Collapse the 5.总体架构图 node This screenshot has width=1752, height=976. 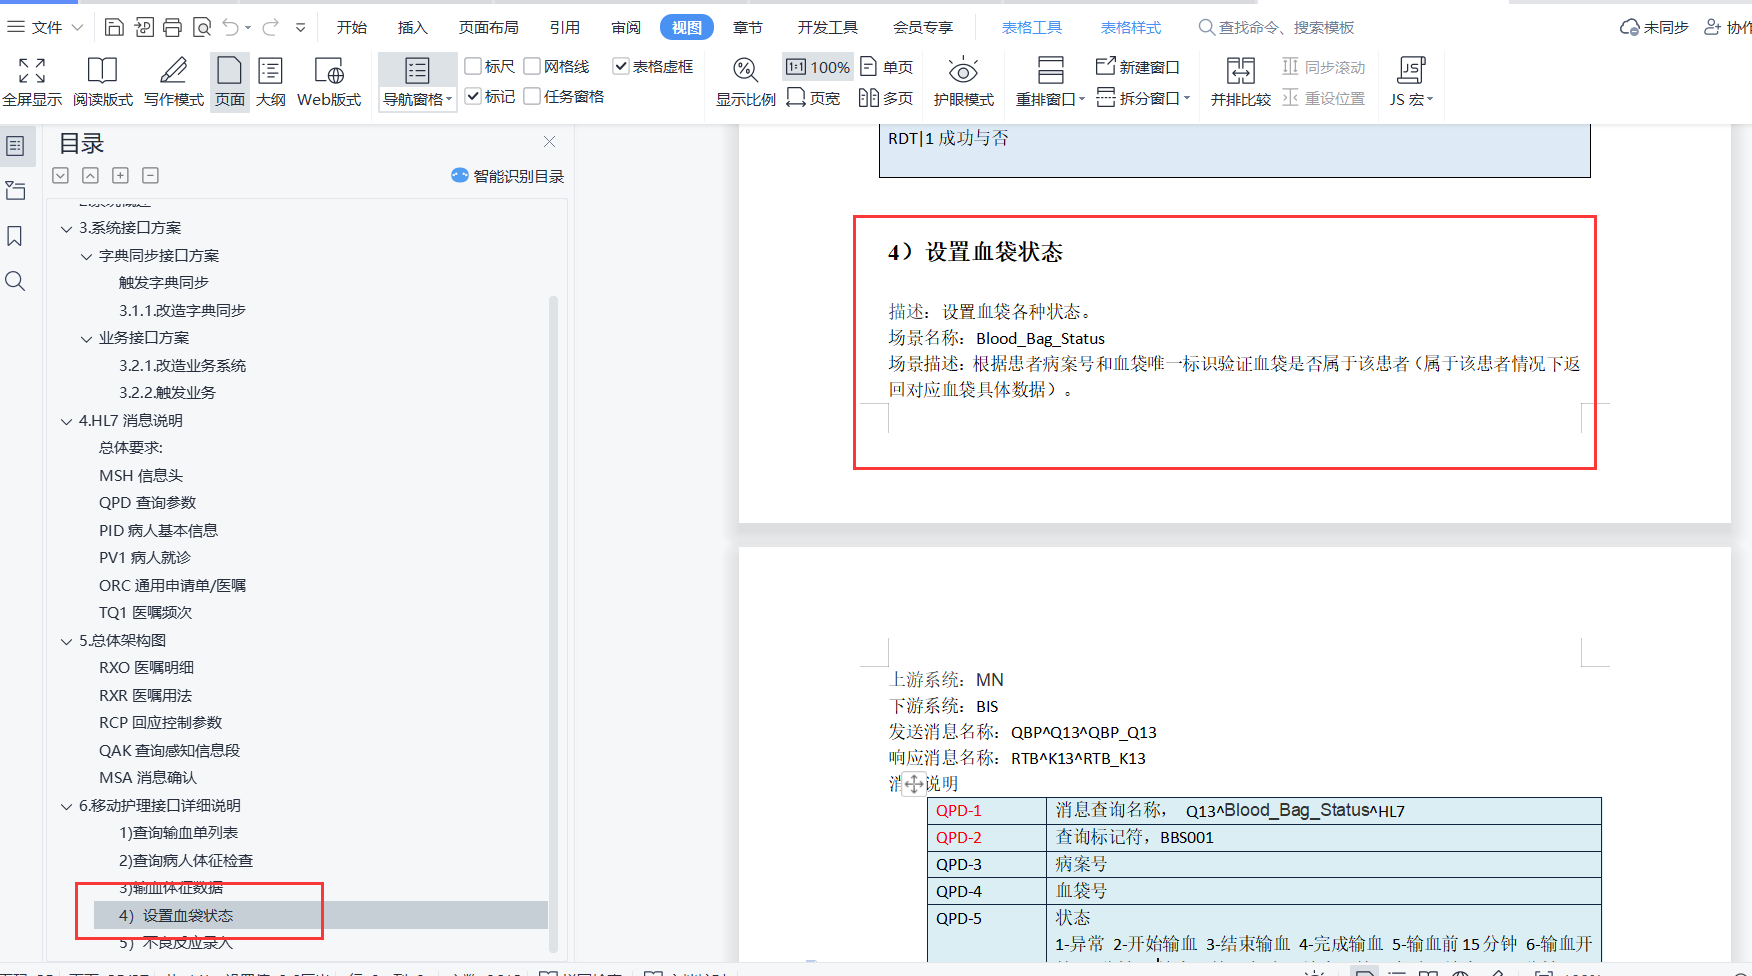67,642
